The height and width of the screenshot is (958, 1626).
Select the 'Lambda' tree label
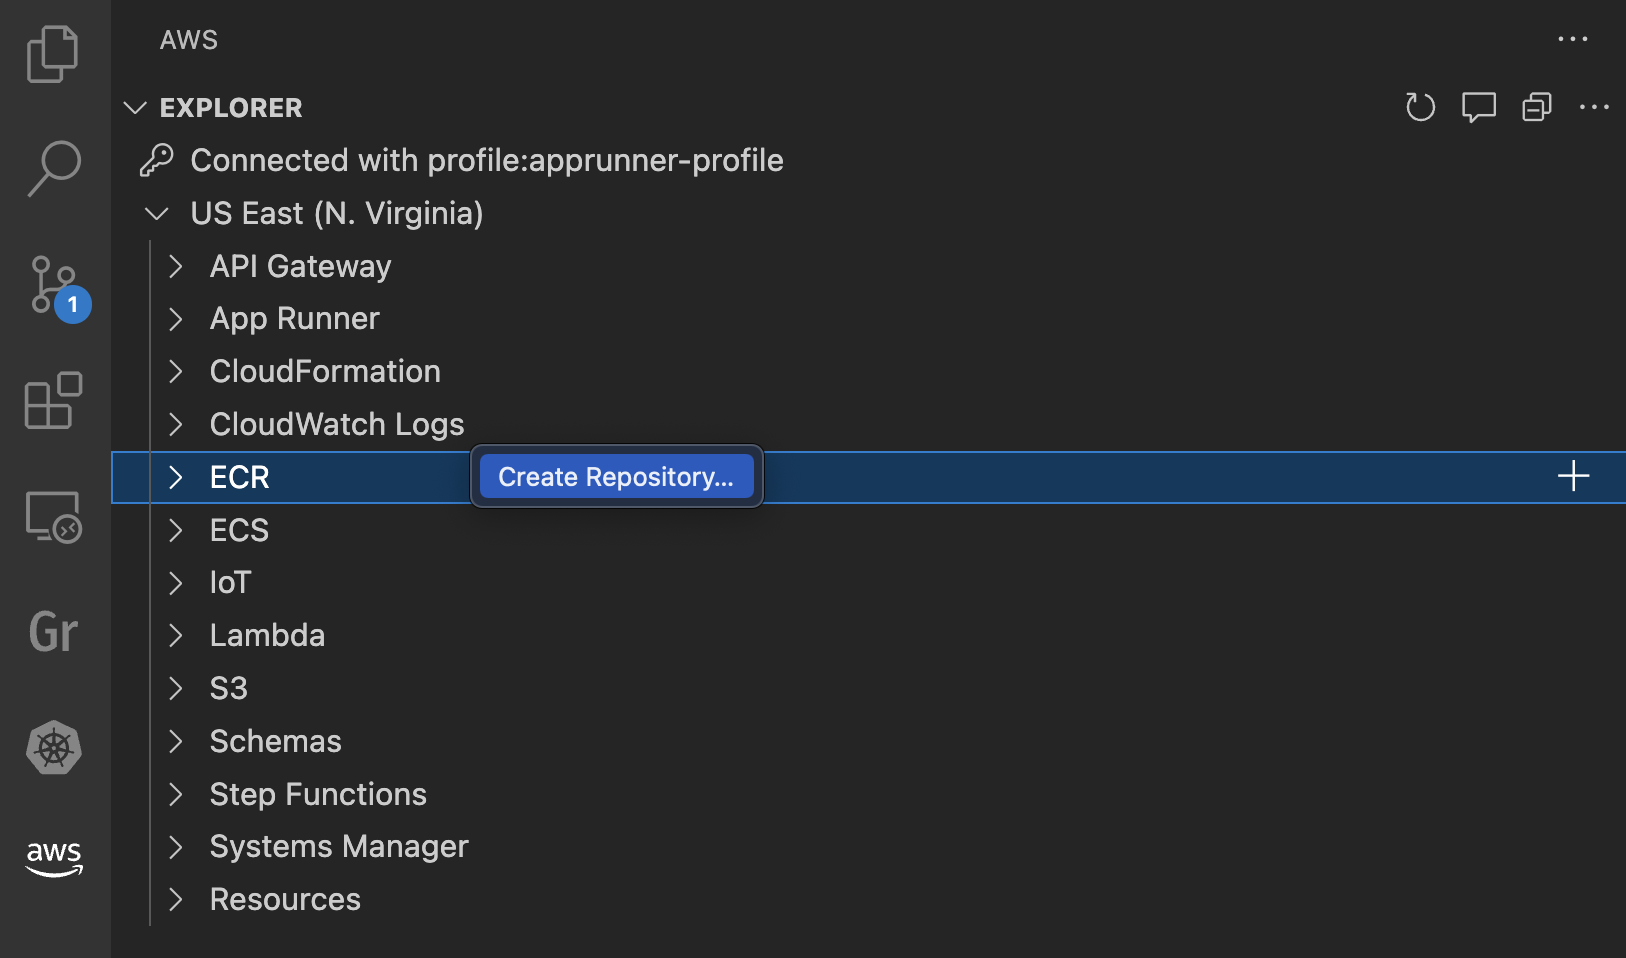(267, 635)
